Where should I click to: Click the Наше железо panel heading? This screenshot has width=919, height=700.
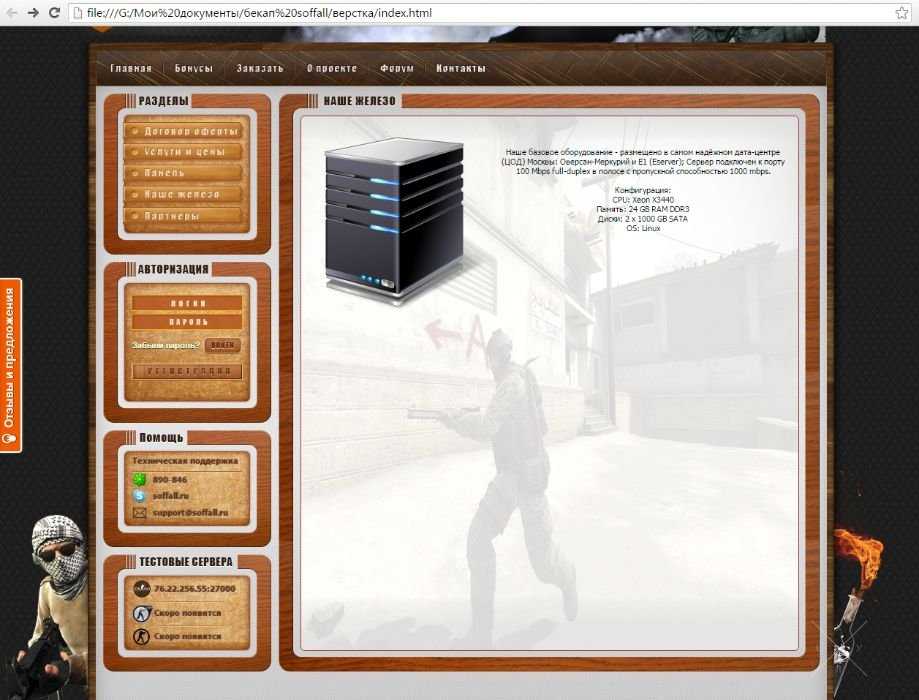click(359, 101)
